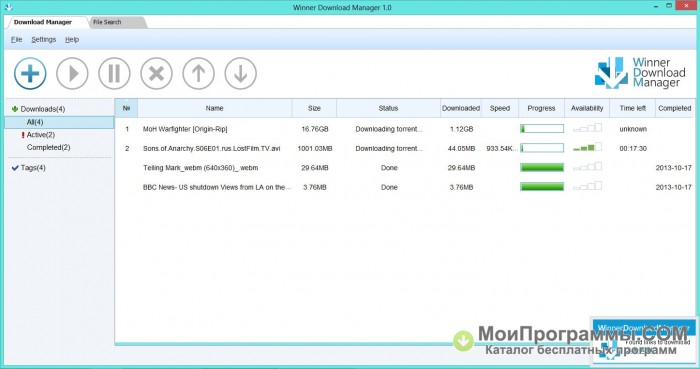Switch to the Download Manager tab

(43, 22)
